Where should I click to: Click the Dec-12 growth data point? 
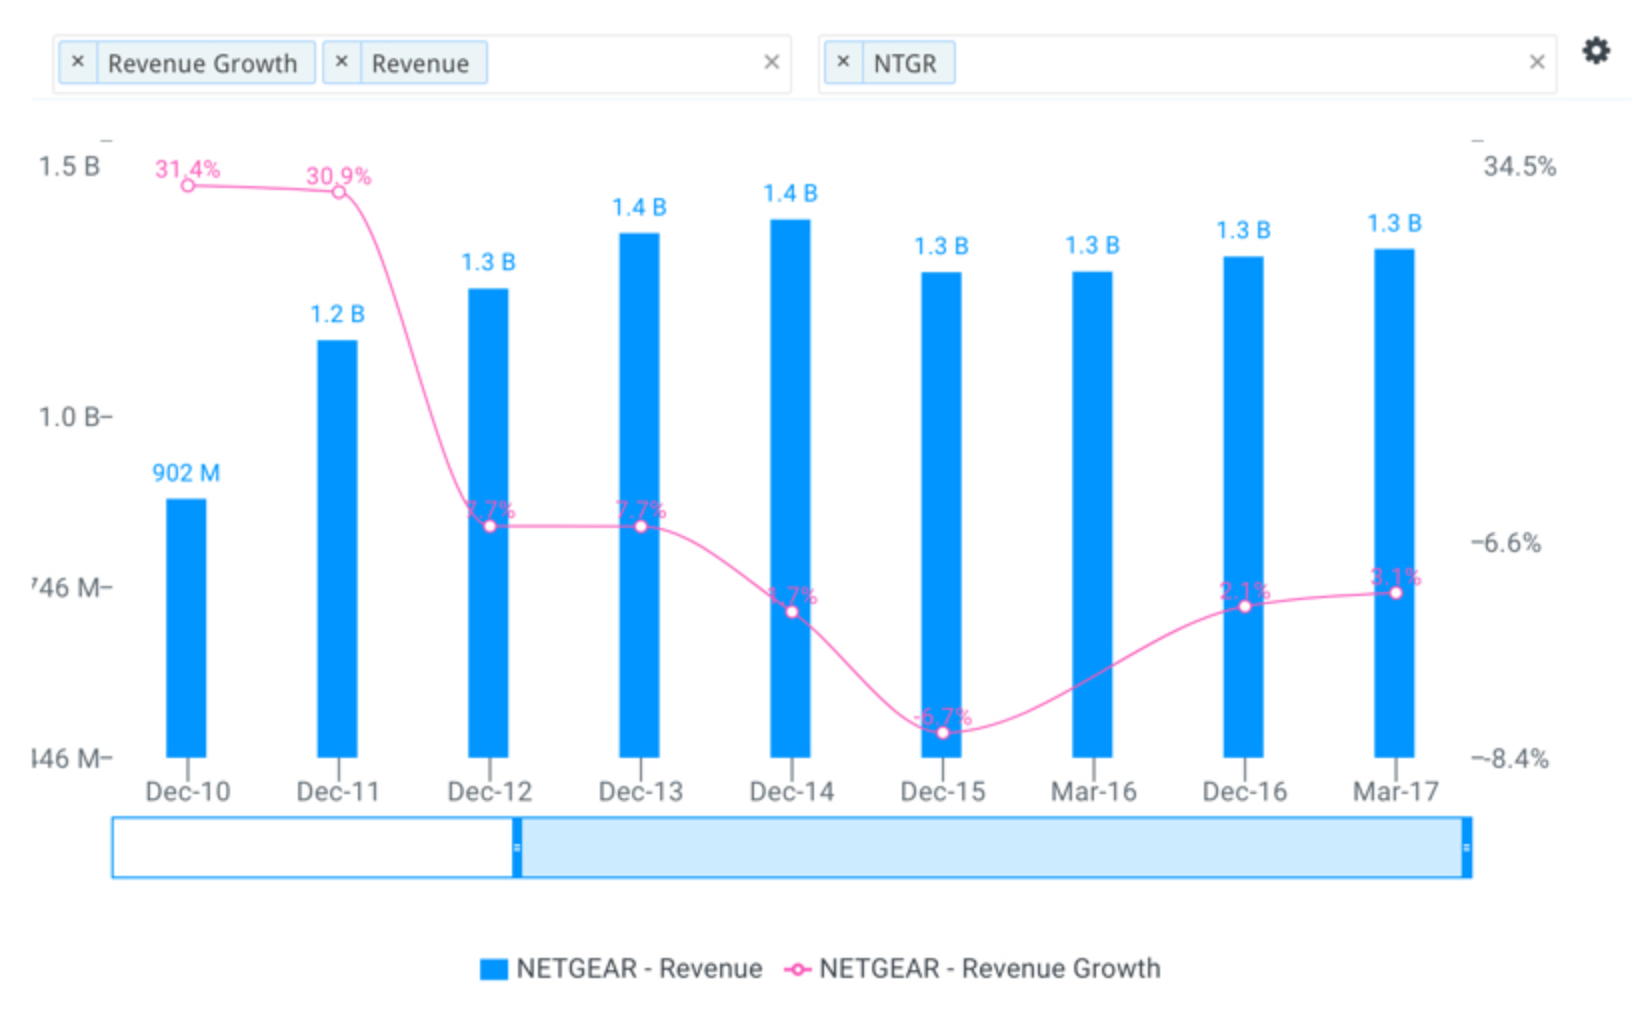point(489,526)
